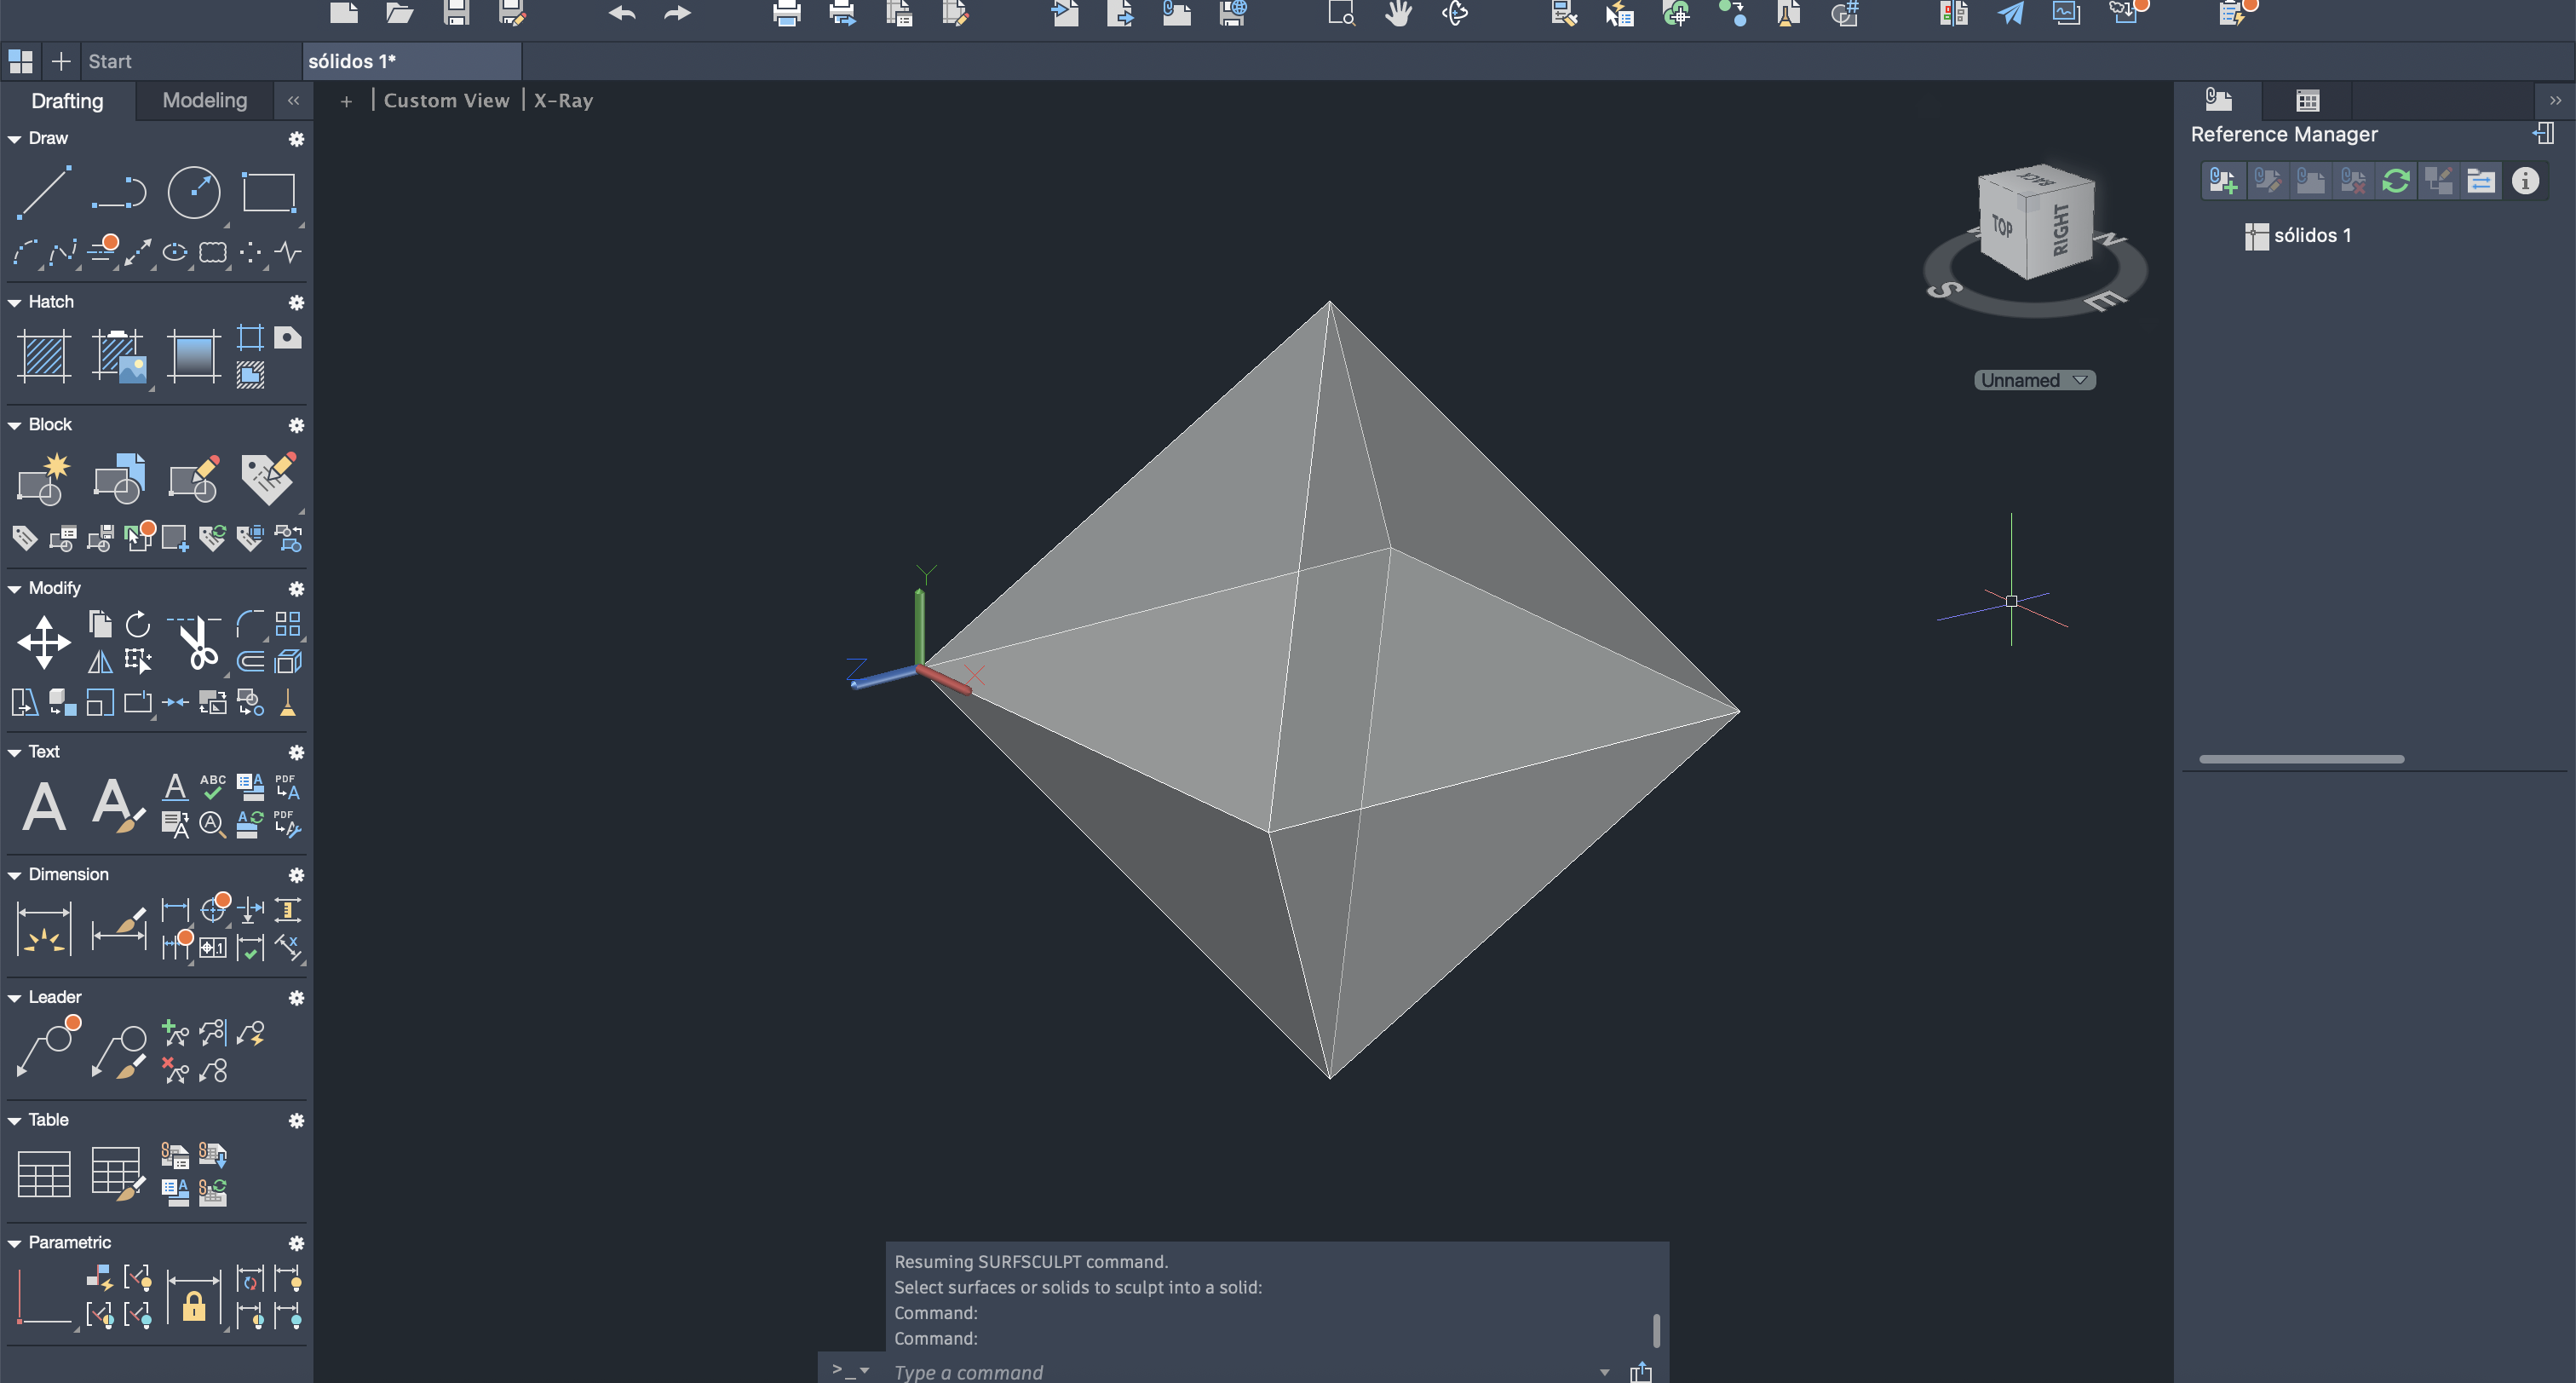
Task: Select the Circle draw tool
Action: (194, 192)
